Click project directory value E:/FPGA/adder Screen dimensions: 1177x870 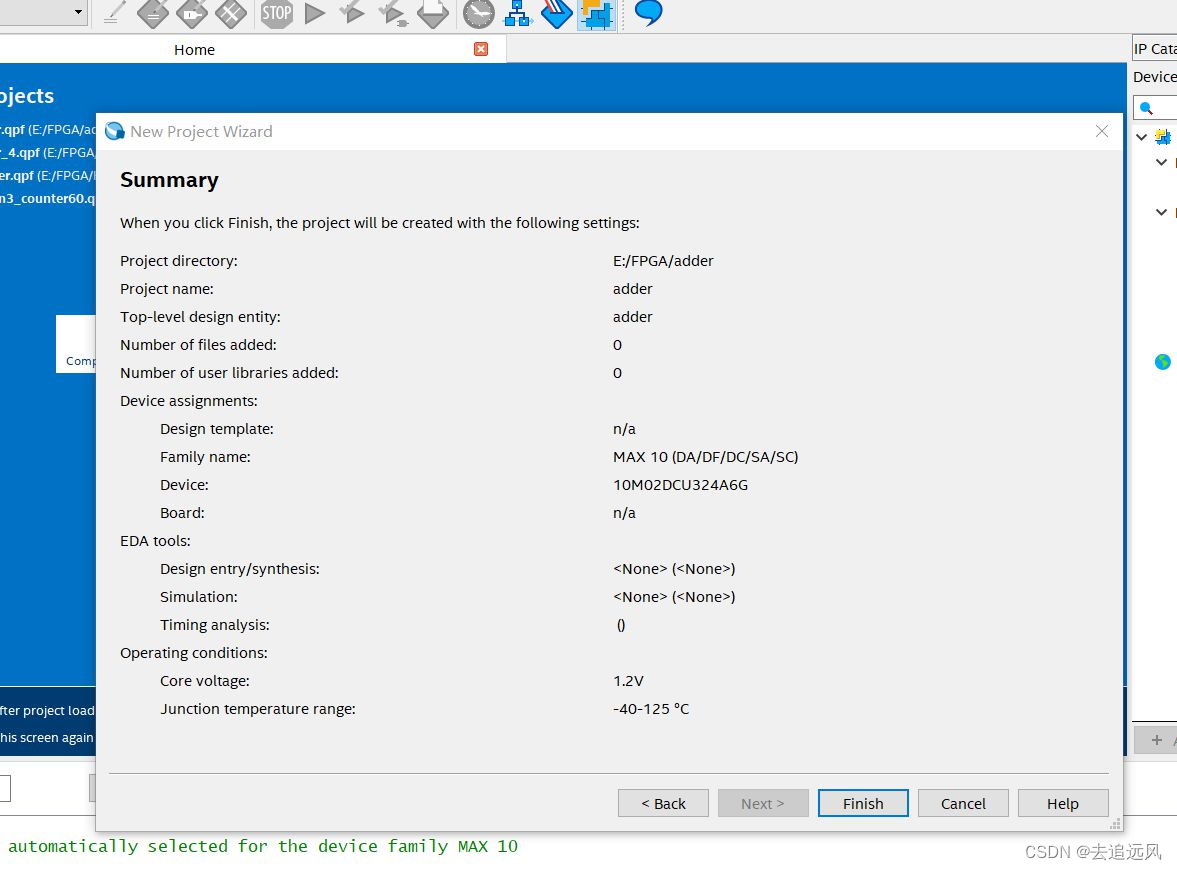pos(663,260)
